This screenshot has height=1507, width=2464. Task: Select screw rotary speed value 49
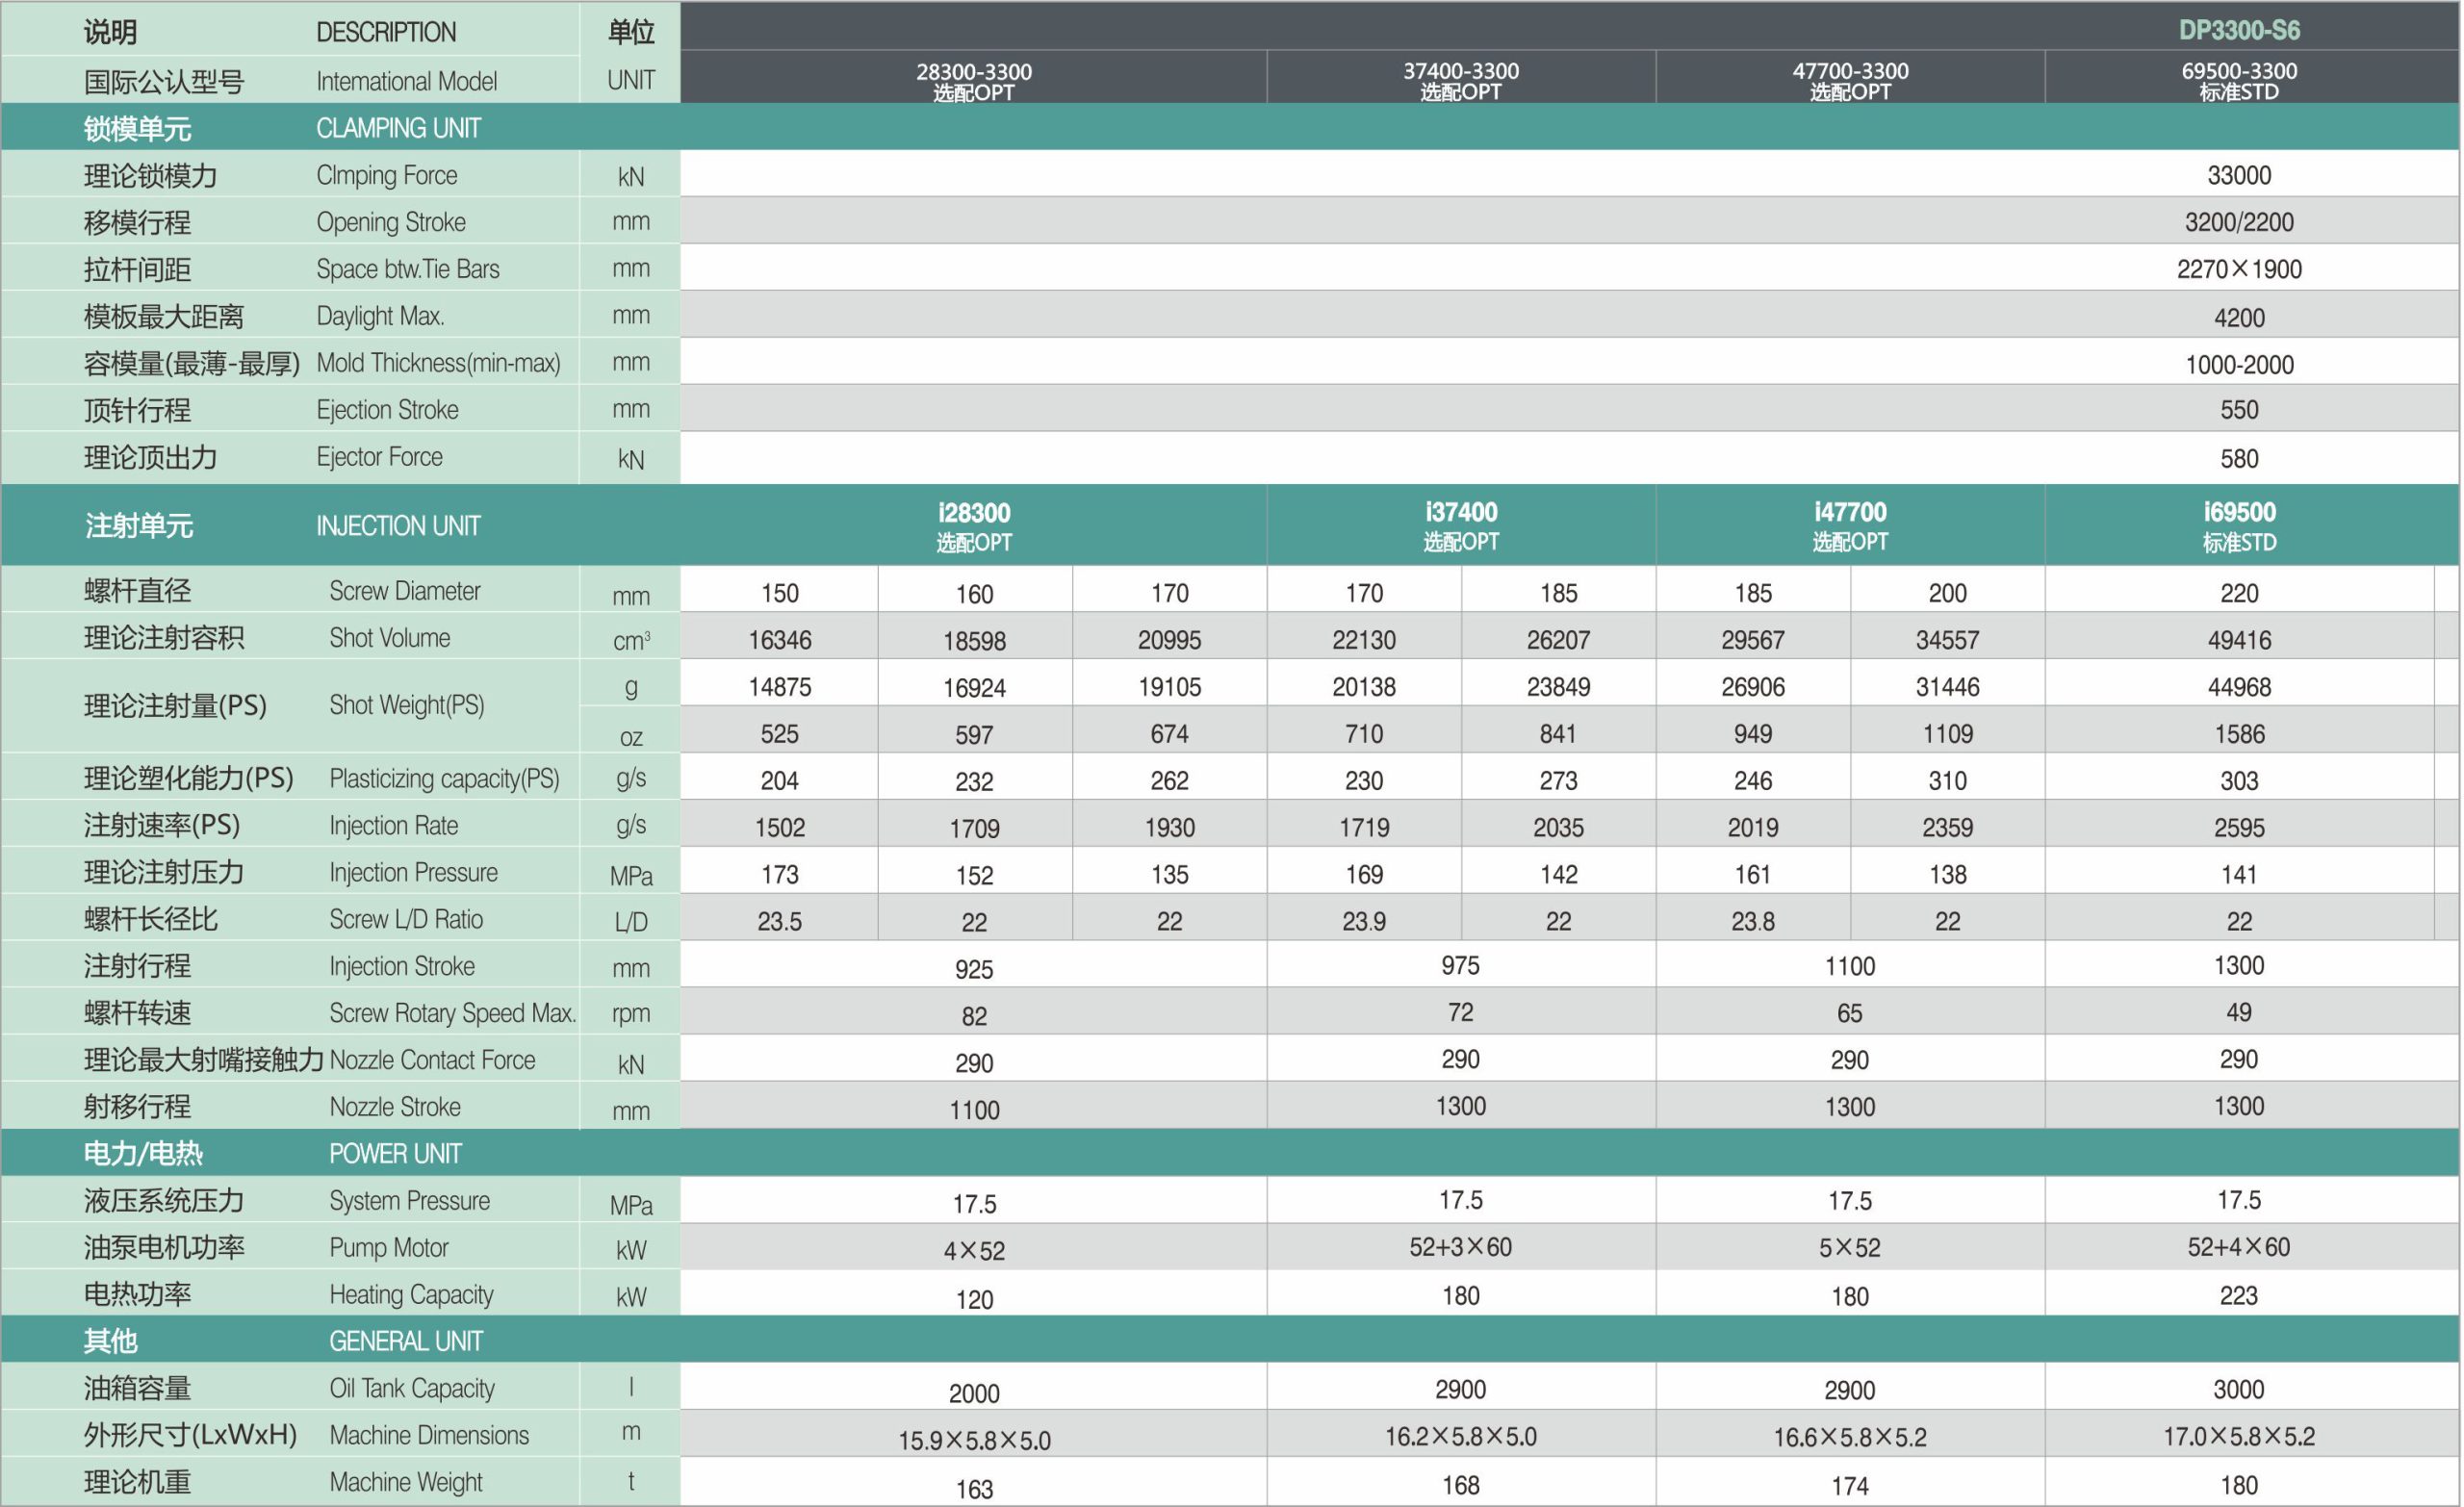[2239, 1013]
